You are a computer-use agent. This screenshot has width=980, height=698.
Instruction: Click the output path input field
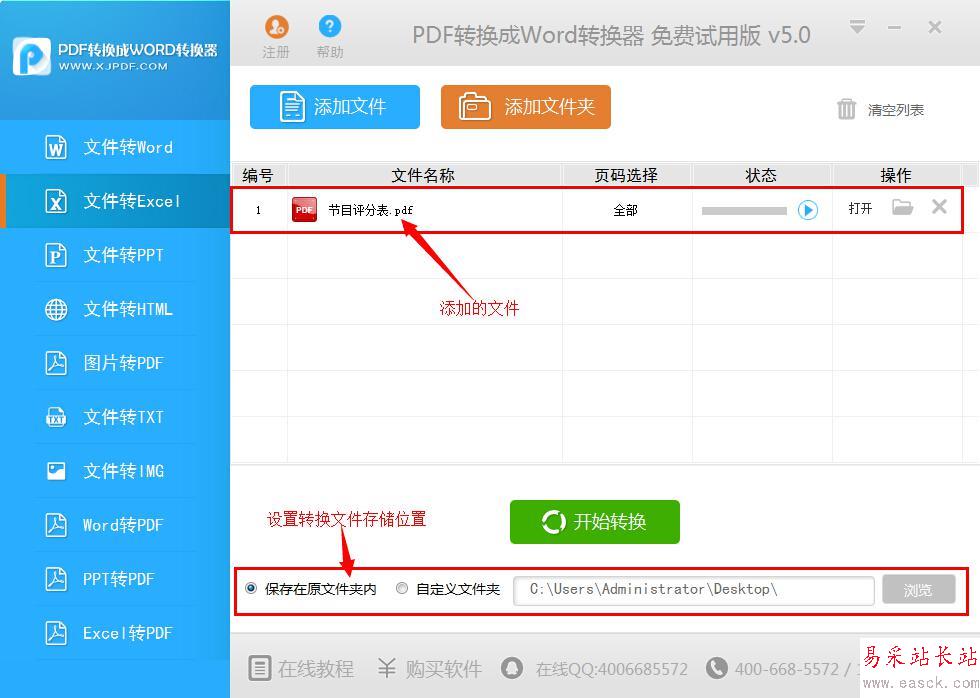coord(694,590)
